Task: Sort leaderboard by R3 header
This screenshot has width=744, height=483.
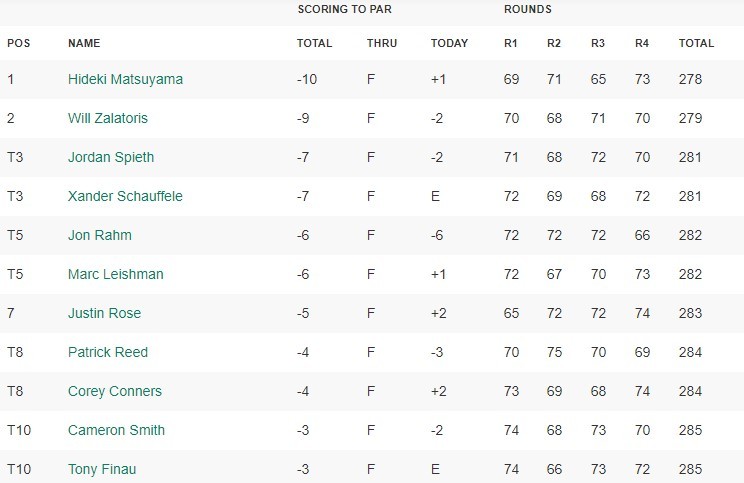Action: pyautogui.click(x=598, y=43)
